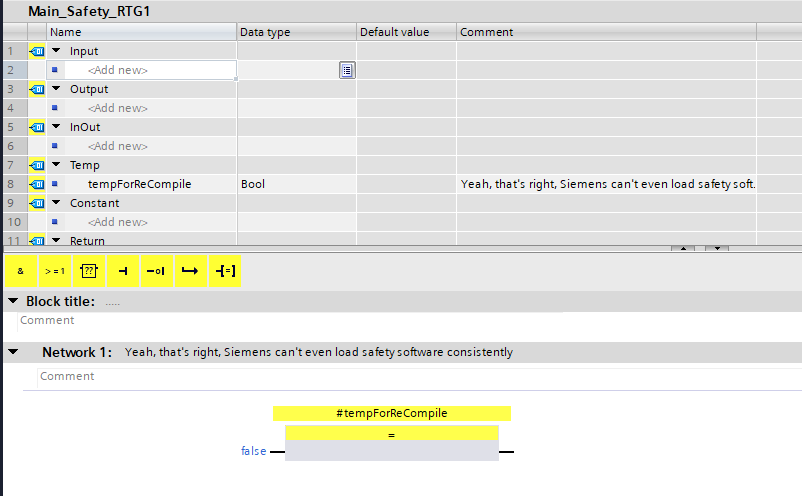Click Add new under Input
Viewport: 802px width, 496px height.
tap(118, 70)
